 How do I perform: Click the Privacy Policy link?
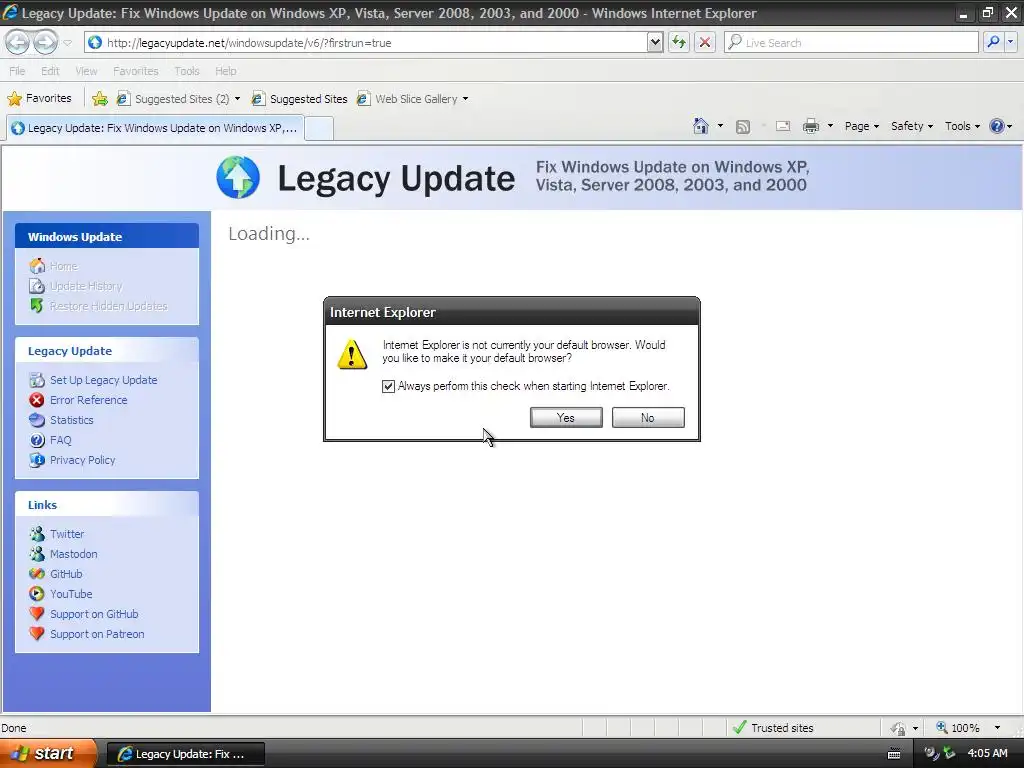pyautogui.click(x=82, y=460)
